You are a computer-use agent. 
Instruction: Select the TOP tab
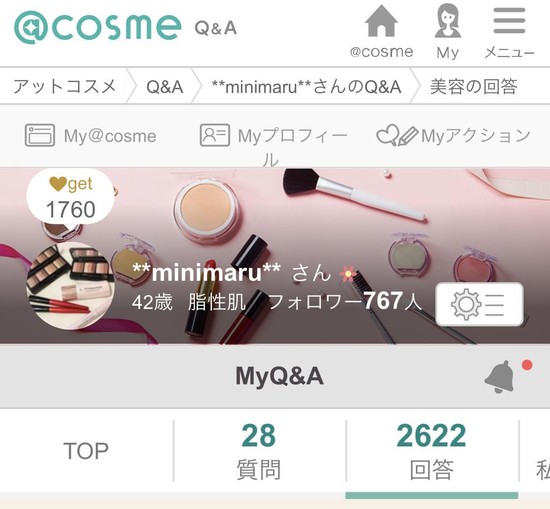(x=86, y=451)
